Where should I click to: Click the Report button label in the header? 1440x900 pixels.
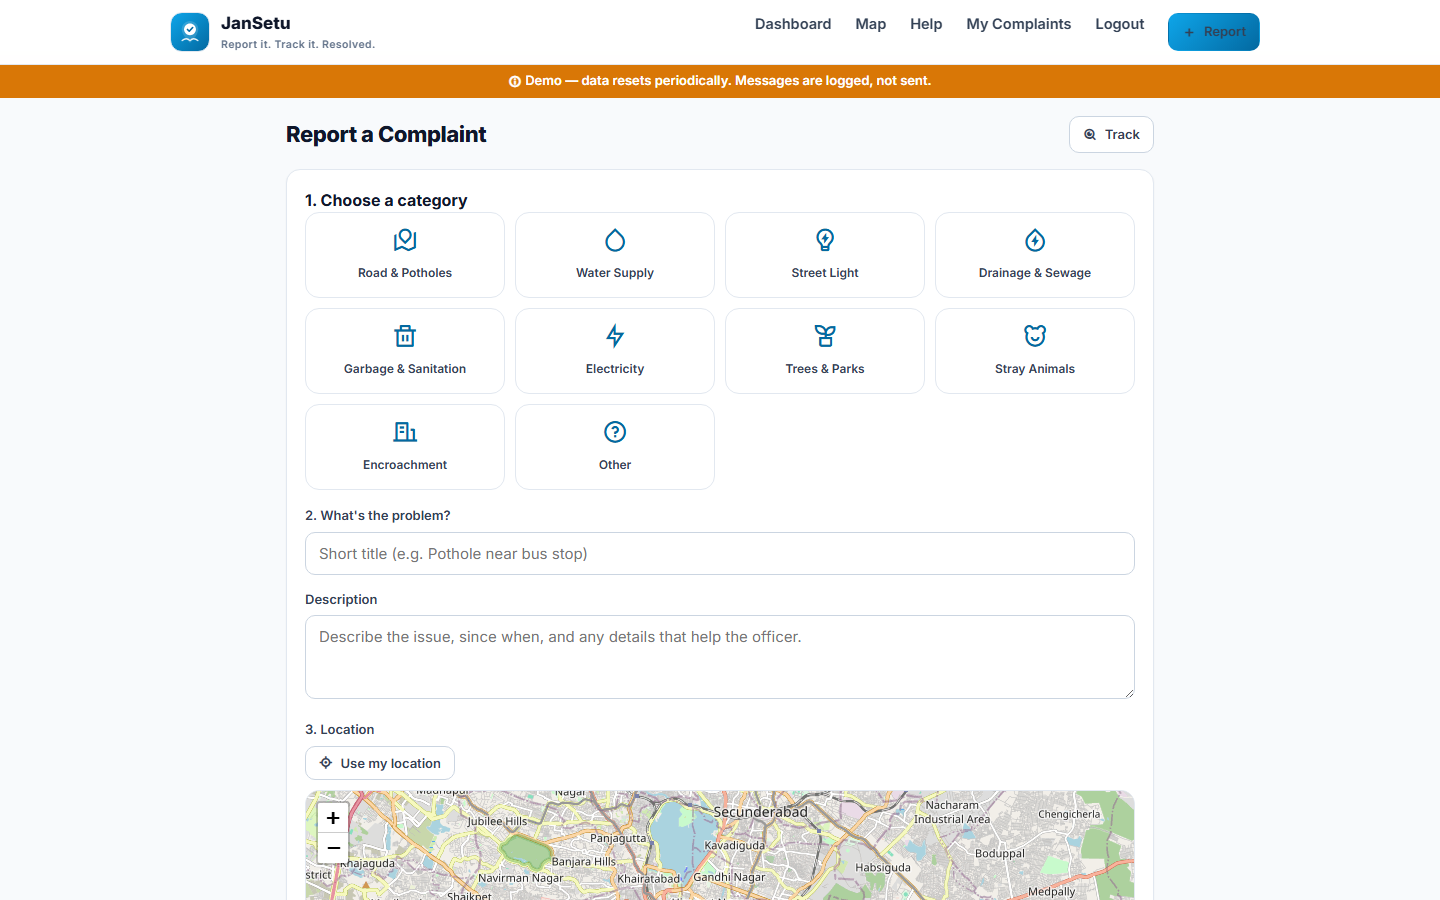coord(1224,32)
